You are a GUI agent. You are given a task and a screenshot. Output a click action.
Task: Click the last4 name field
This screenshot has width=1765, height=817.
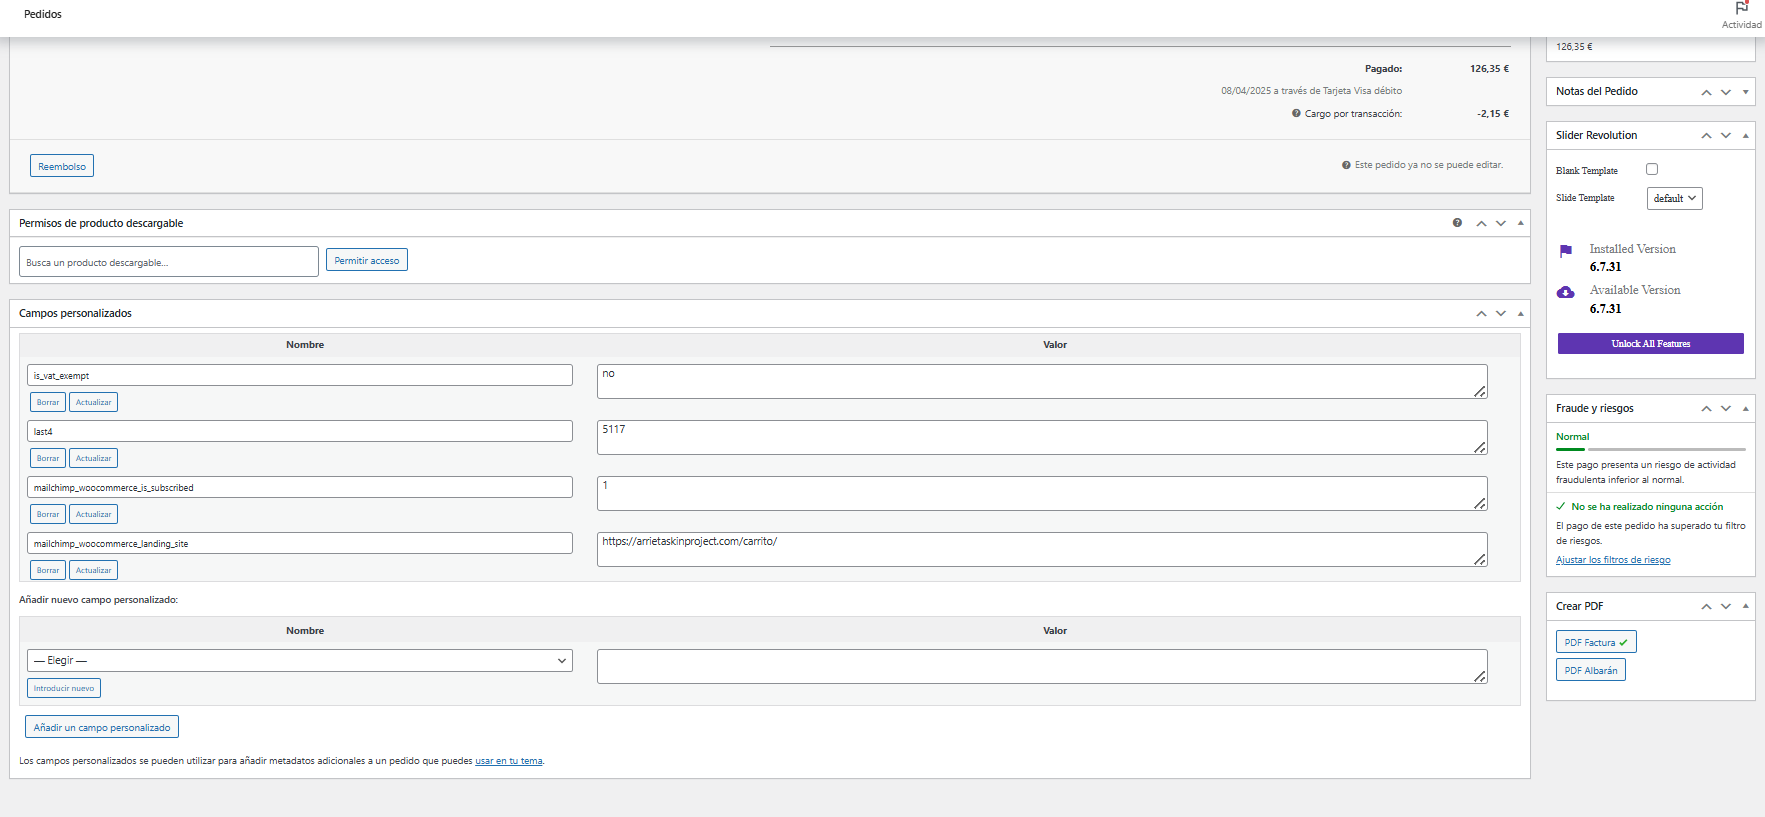point(300,431)
